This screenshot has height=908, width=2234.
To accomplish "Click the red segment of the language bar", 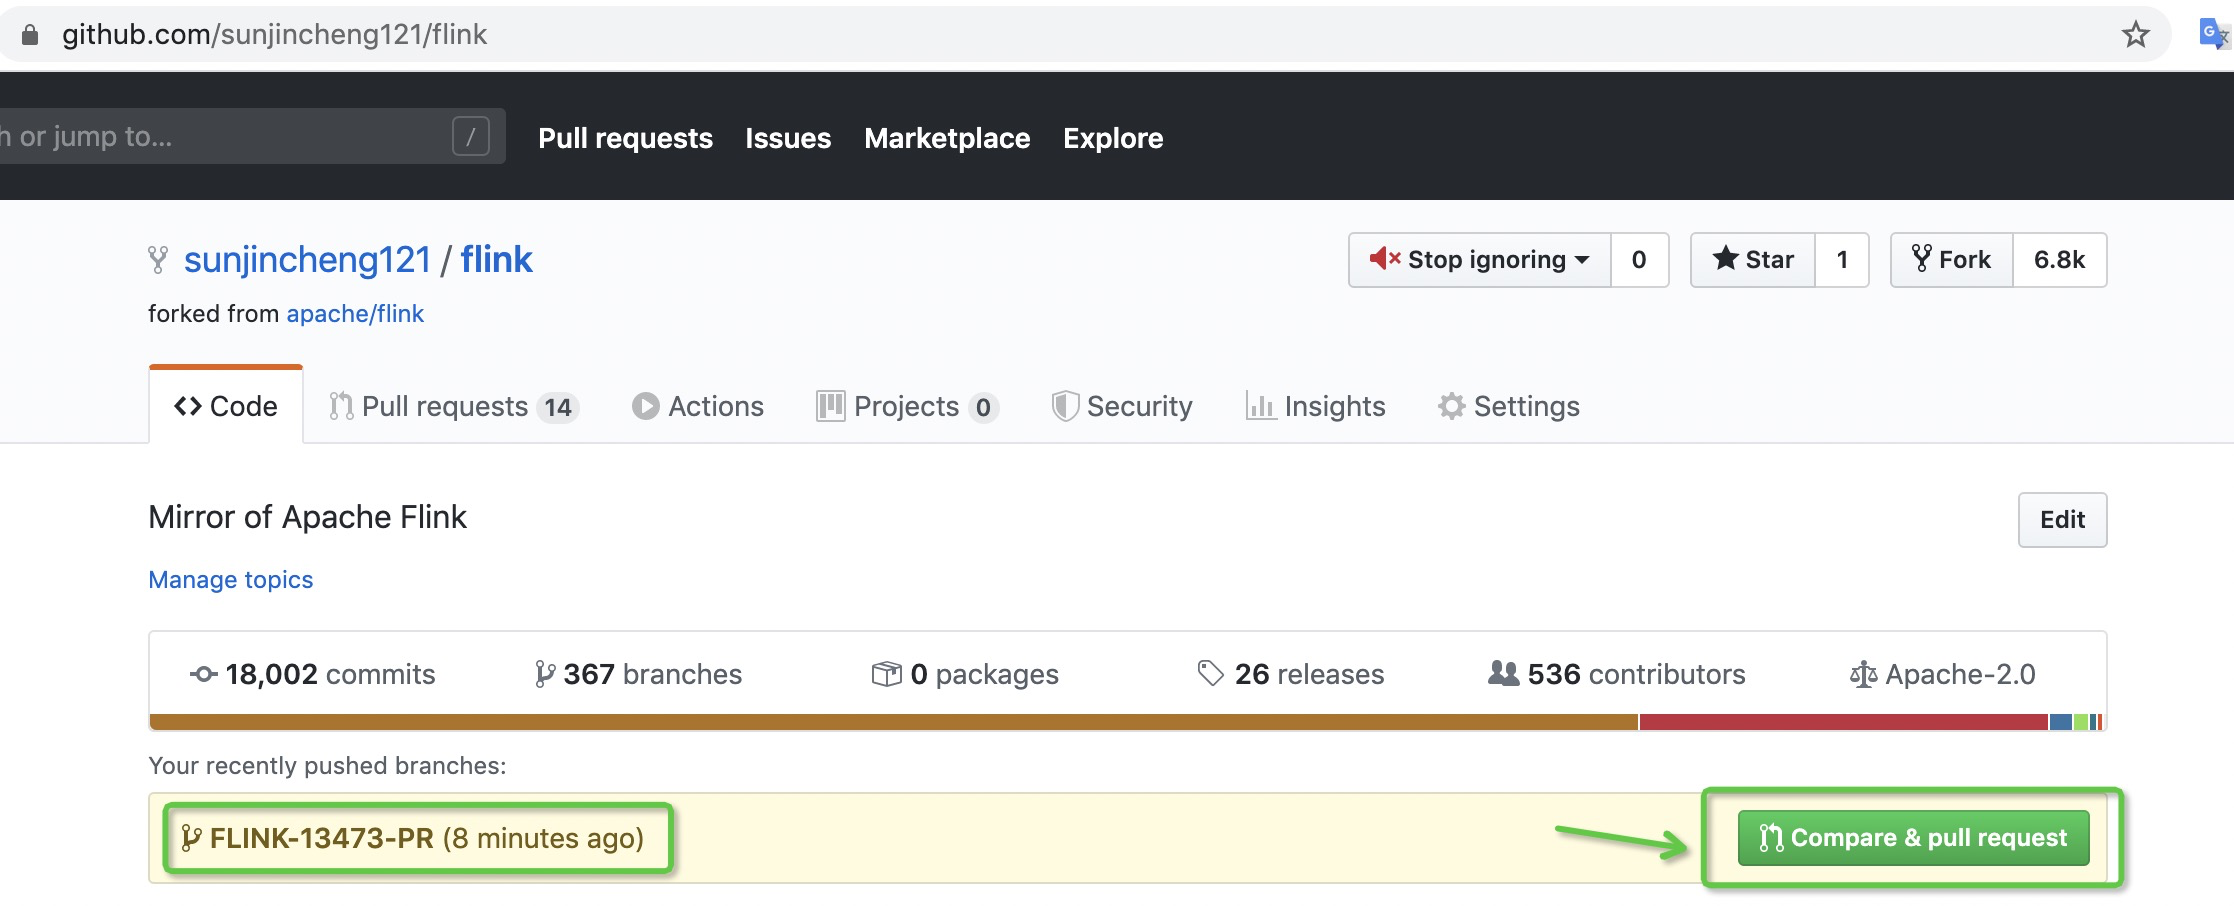I will coord(1844,722).
